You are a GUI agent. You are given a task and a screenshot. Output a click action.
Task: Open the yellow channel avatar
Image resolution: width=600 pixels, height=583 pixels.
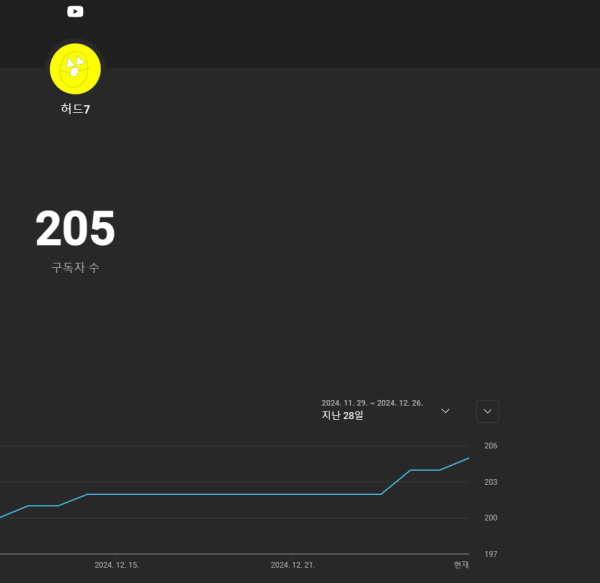point(75,68)
